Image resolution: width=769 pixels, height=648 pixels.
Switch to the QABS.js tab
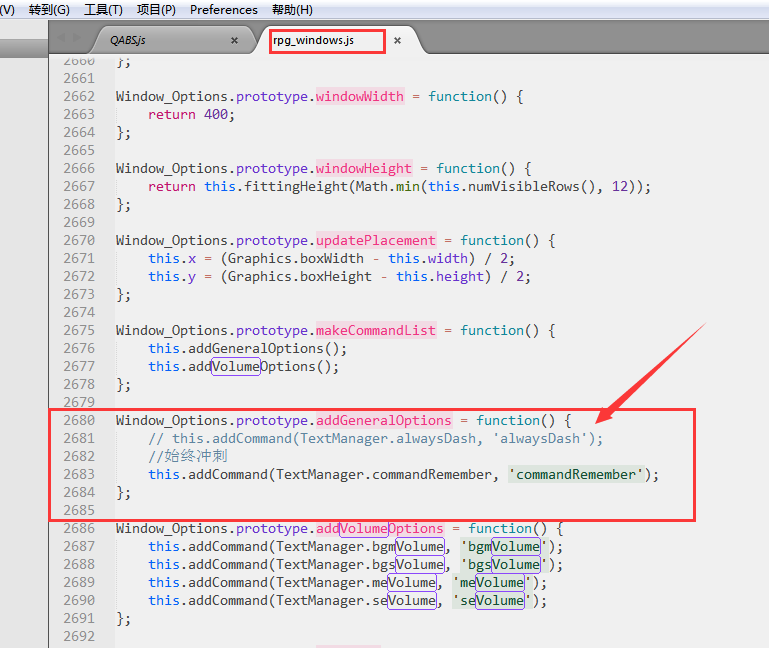pos(128,40)
